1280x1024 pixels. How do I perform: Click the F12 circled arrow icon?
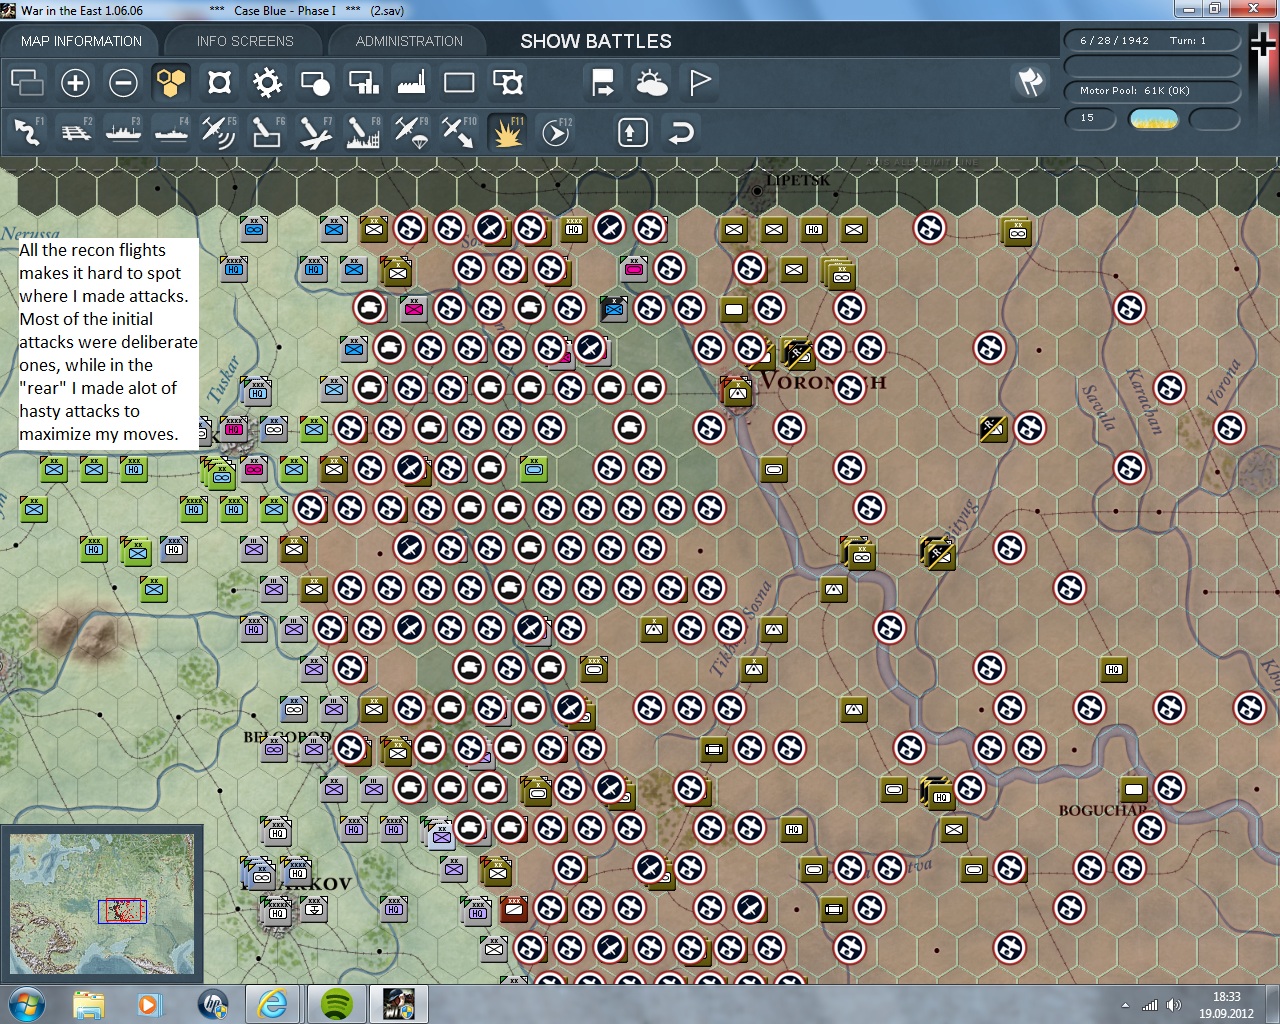pyautogui.click(x=555, y=132)
